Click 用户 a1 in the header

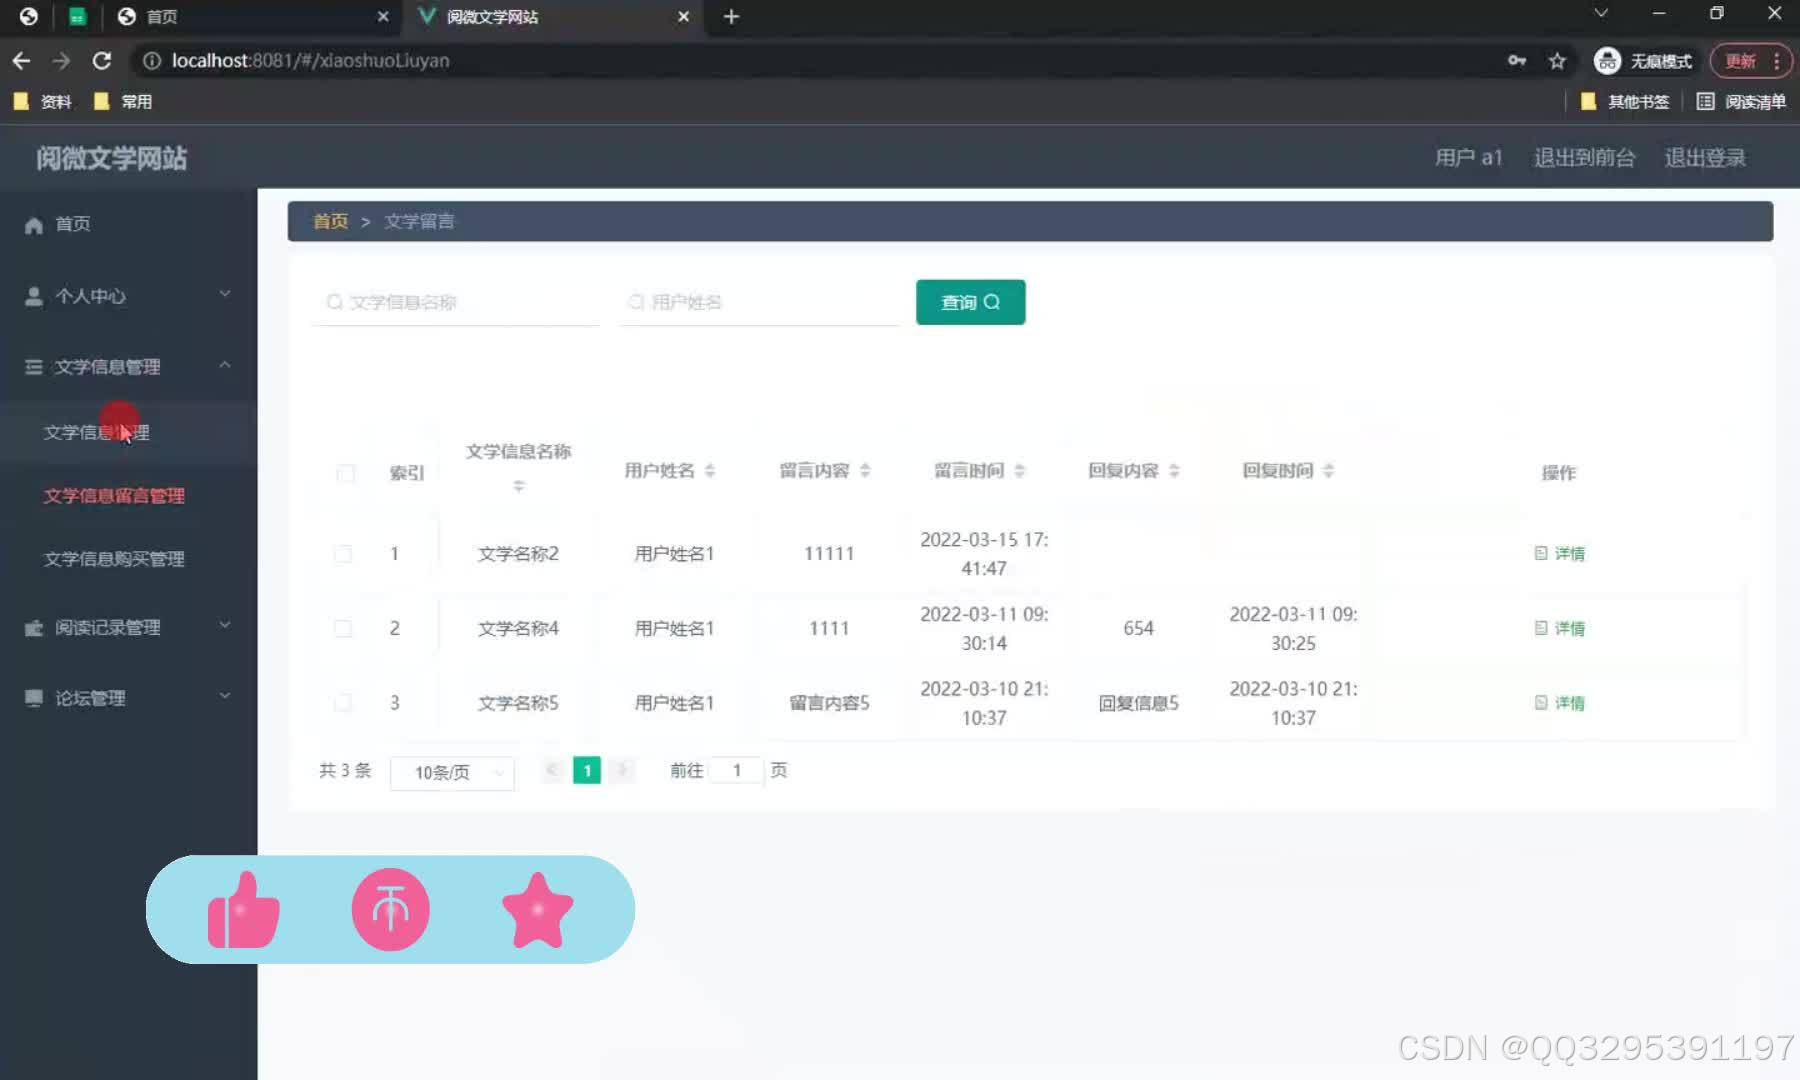[x=1468, y=158]
